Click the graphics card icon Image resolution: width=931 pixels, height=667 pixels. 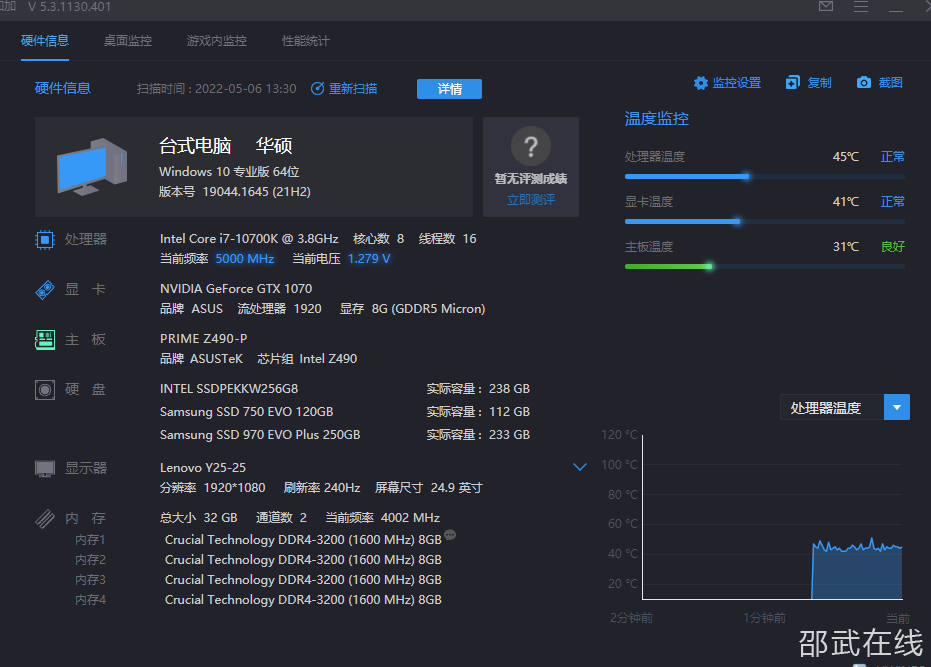tap(45, 290)
